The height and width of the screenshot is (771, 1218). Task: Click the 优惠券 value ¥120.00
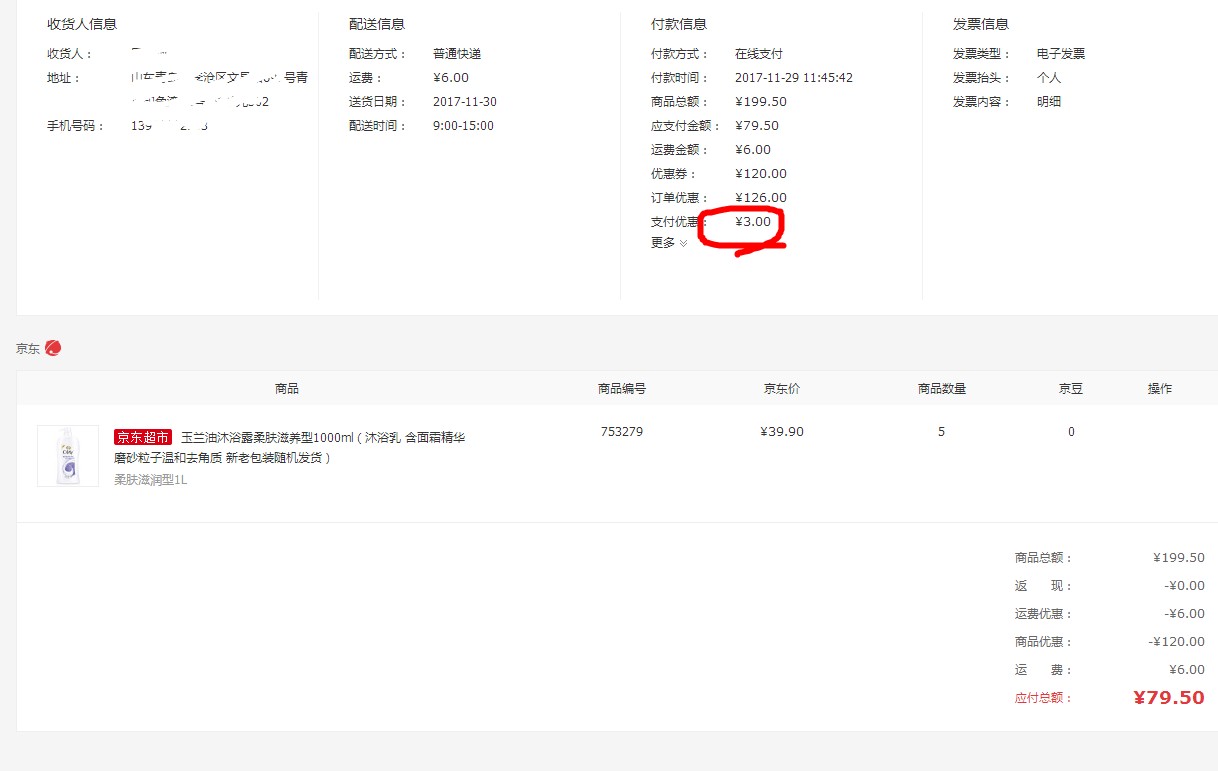point(761,174)
